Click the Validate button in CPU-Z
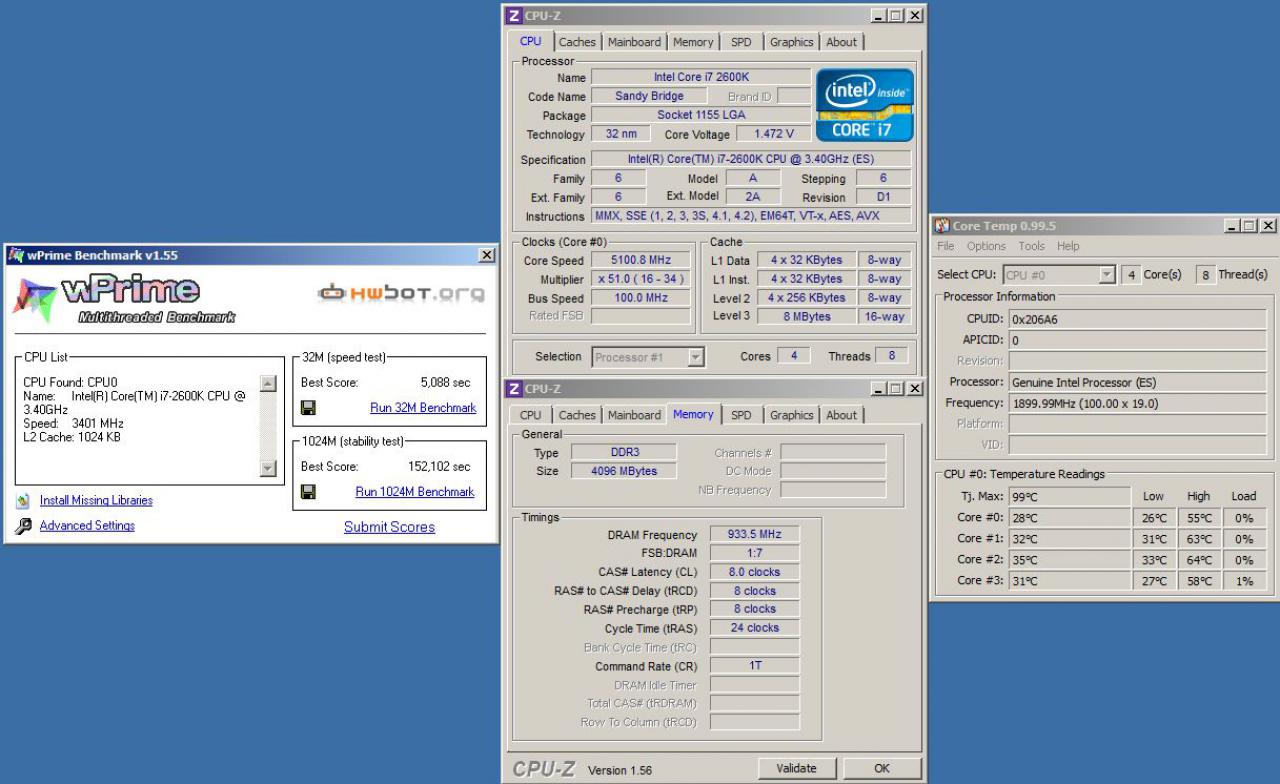 [796, 768]
